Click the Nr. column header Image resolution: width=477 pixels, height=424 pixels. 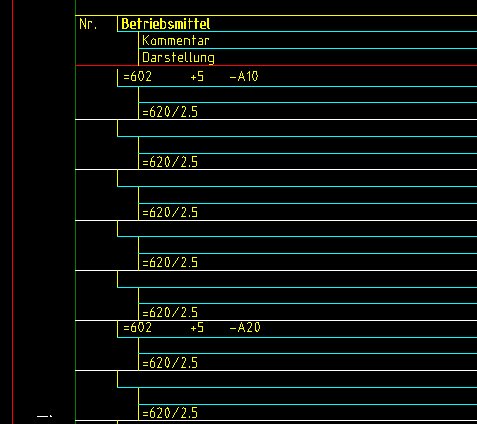click(x=88, y=24)
